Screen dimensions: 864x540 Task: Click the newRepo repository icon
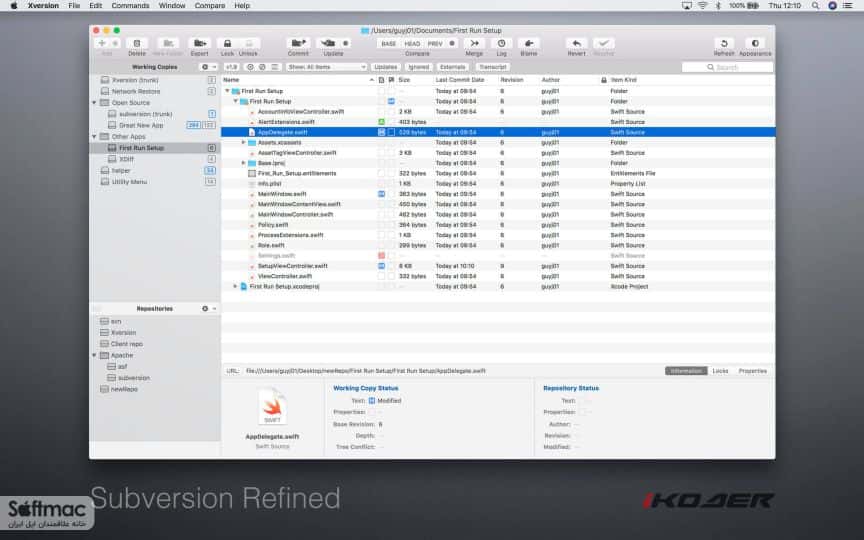point(104,389)
